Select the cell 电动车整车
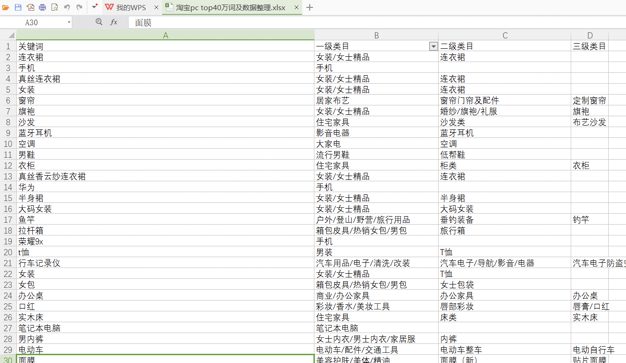This screenshot has height=363, width=626. [x=505, y=350]
